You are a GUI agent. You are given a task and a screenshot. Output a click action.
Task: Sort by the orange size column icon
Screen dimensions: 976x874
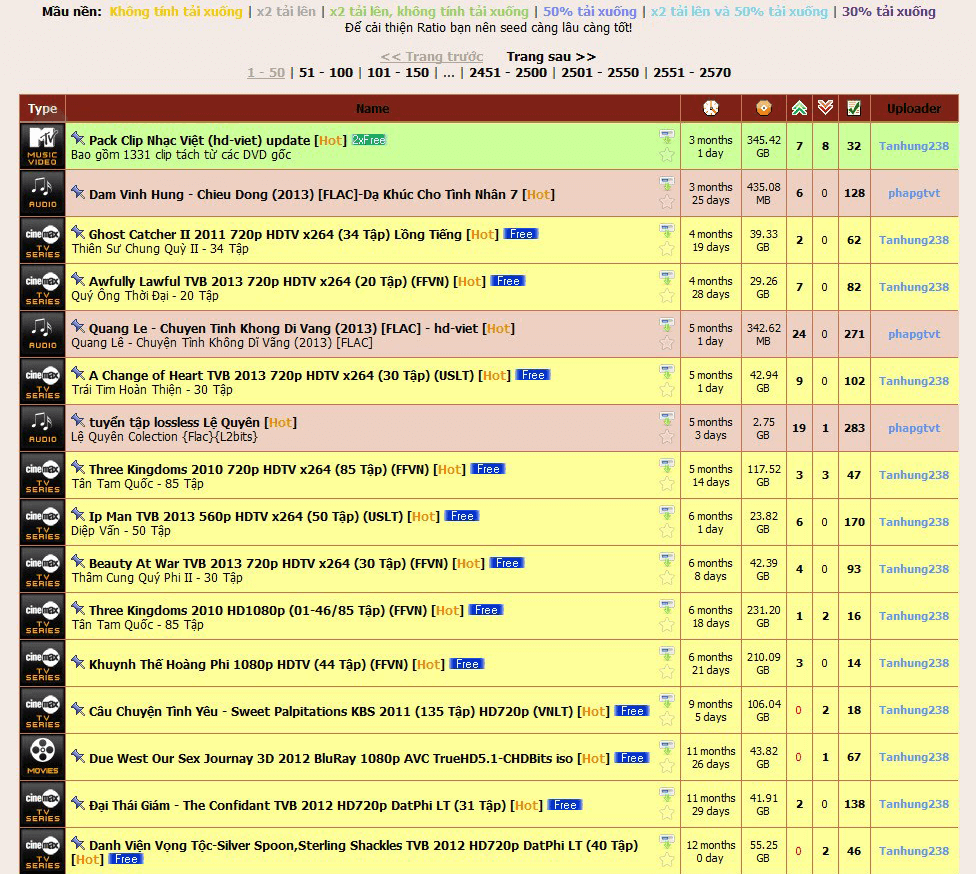tap(764, 108)
